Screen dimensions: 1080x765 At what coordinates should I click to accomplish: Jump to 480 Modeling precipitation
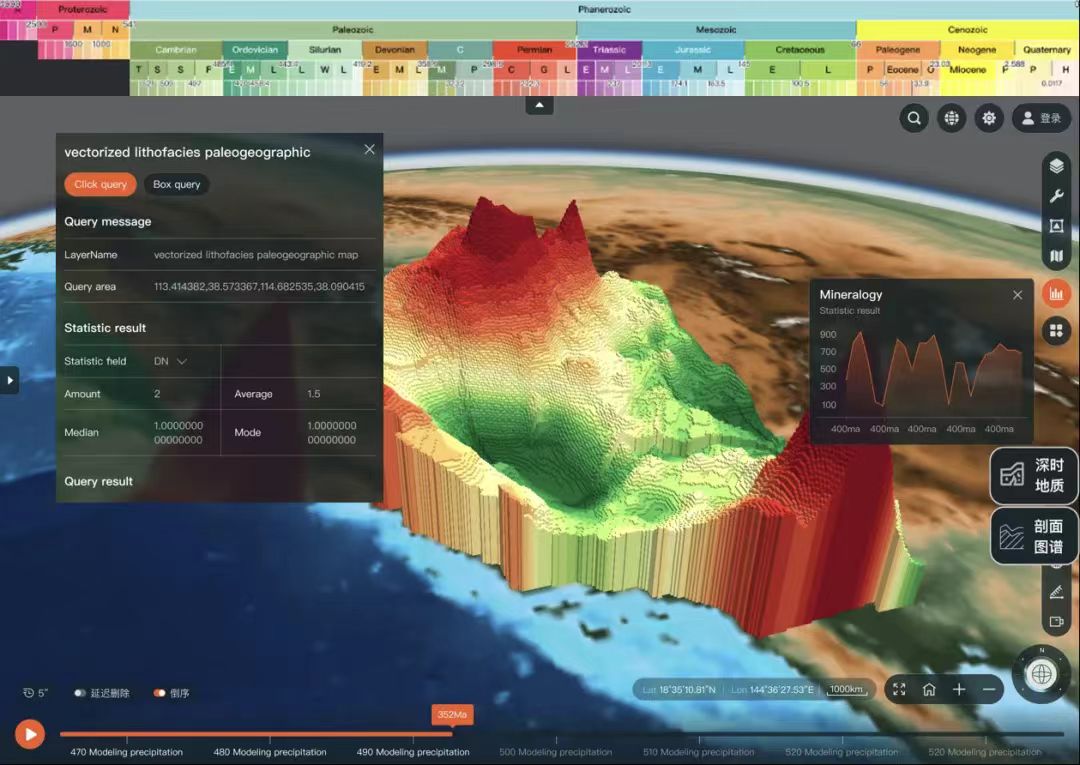[270, 752]
